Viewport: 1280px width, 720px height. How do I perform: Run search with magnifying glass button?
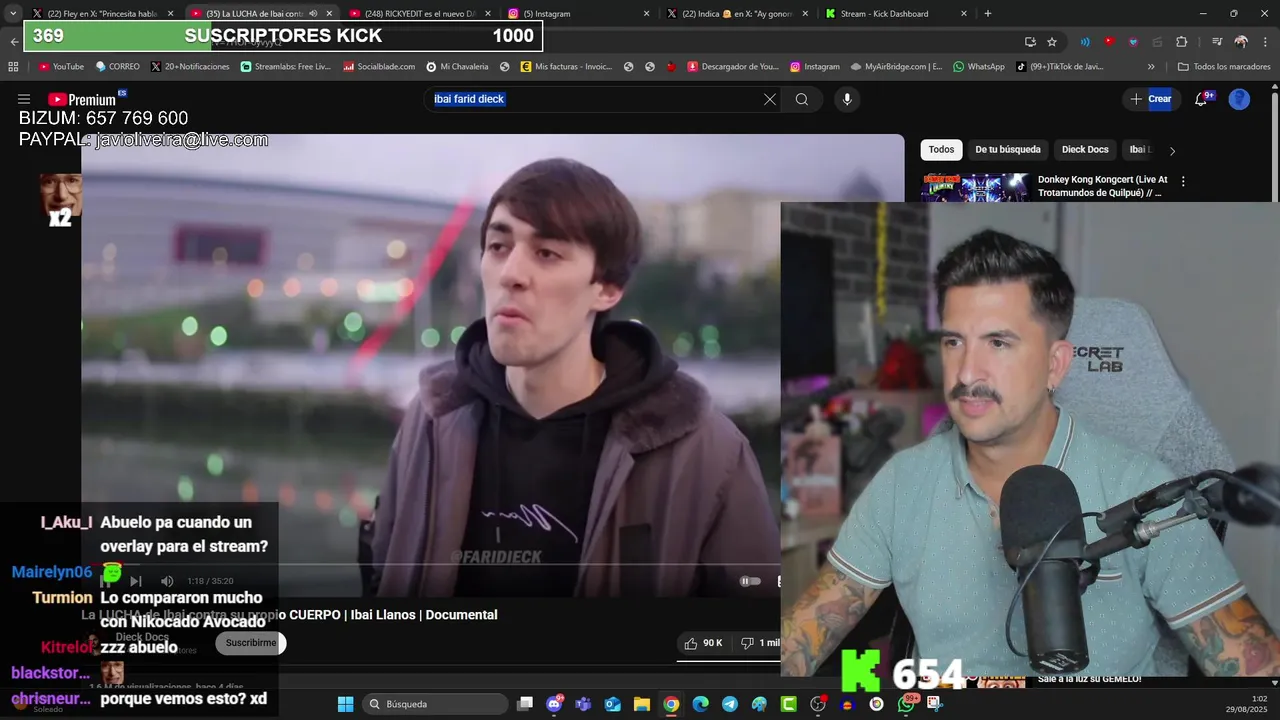click(802, 99)
